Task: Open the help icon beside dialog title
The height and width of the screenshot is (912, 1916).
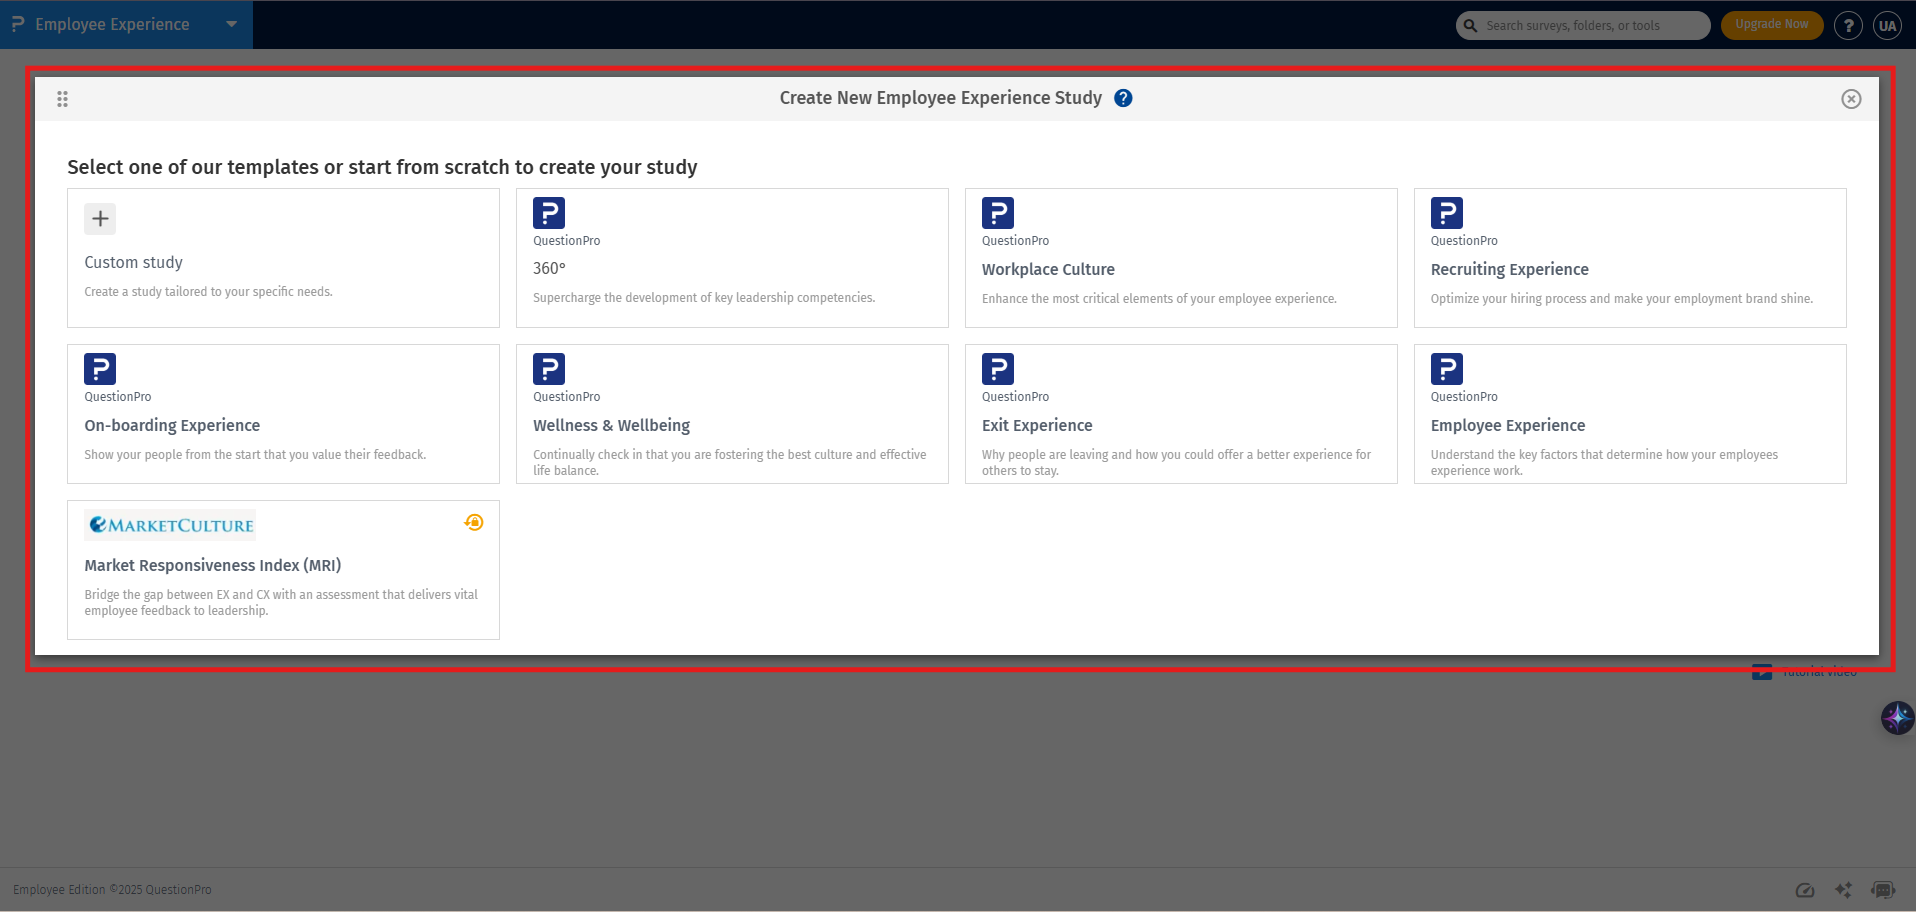Action: (1122, 97)
